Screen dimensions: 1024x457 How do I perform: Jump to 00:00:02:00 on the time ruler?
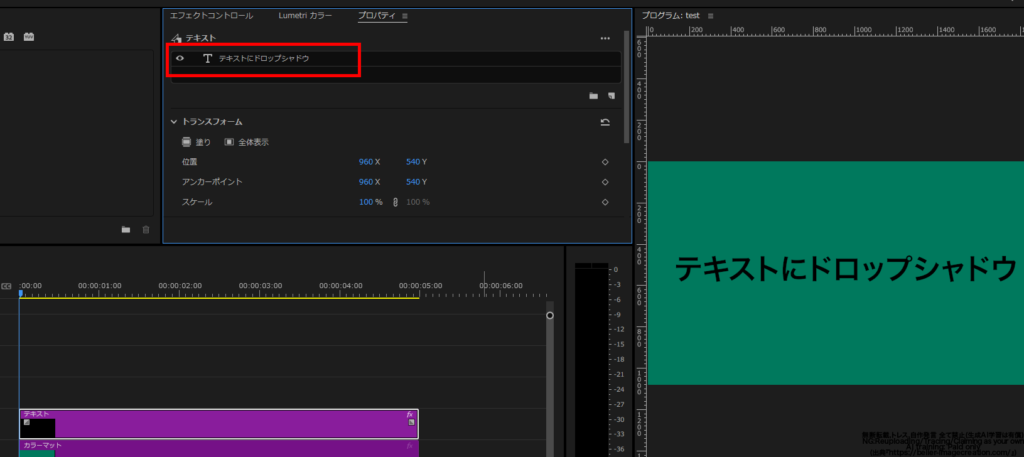[x=180, y=286]
